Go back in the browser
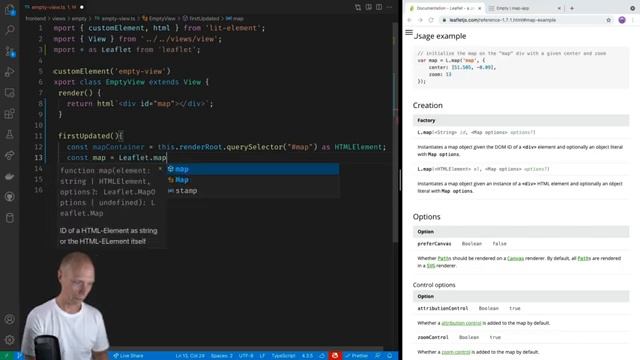 point(409,20)
